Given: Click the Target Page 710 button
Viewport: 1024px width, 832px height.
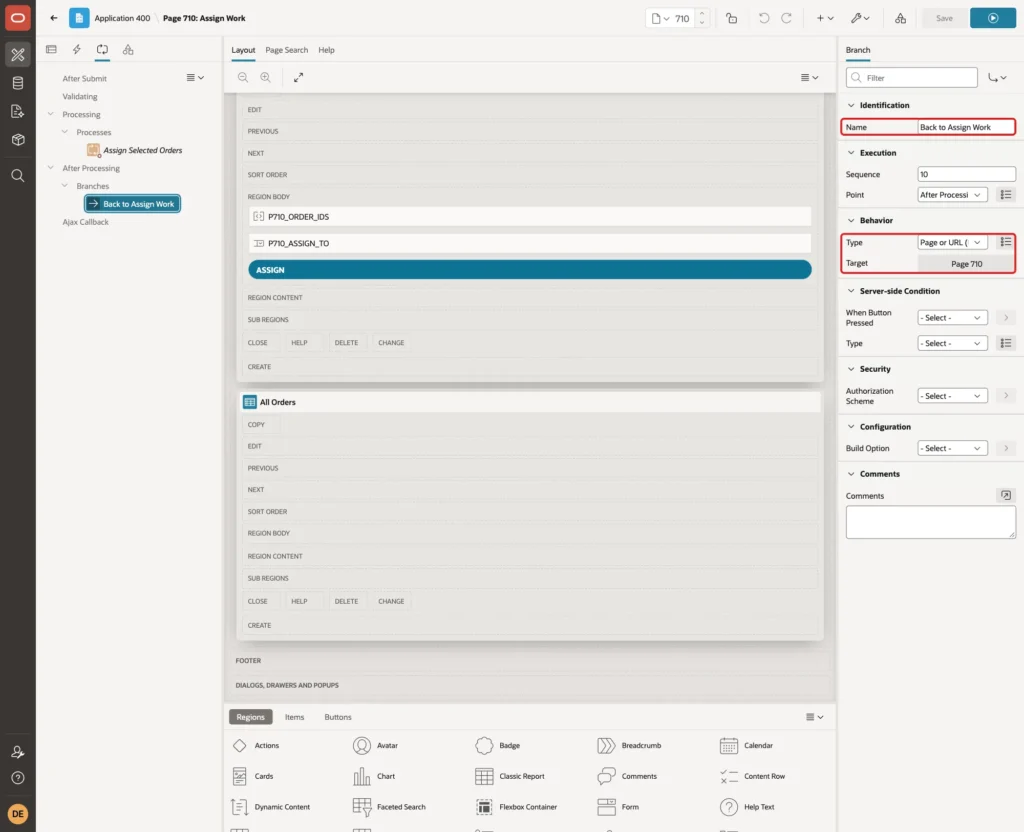Looking at the screenshot, I should point(966,264).
